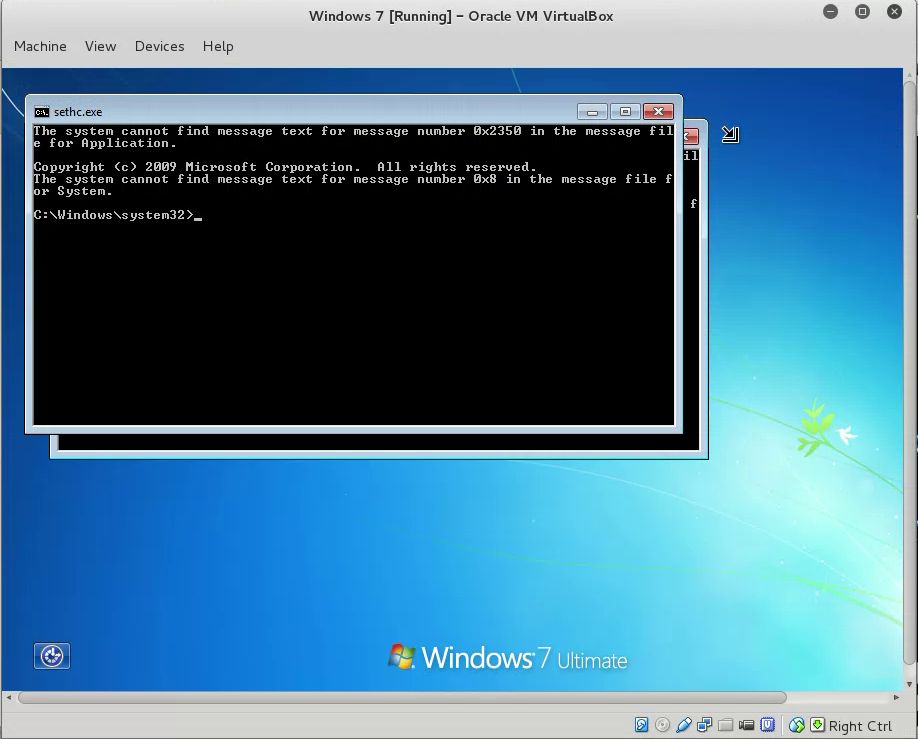Click the vertical scrollbar of the VM view
Image resolution: width=918 pixels, height=739 pixels.
(909, 372)
